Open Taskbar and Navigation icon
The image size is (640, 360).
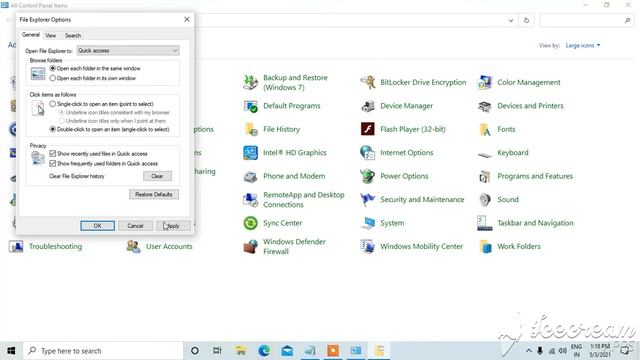(484, 223)
